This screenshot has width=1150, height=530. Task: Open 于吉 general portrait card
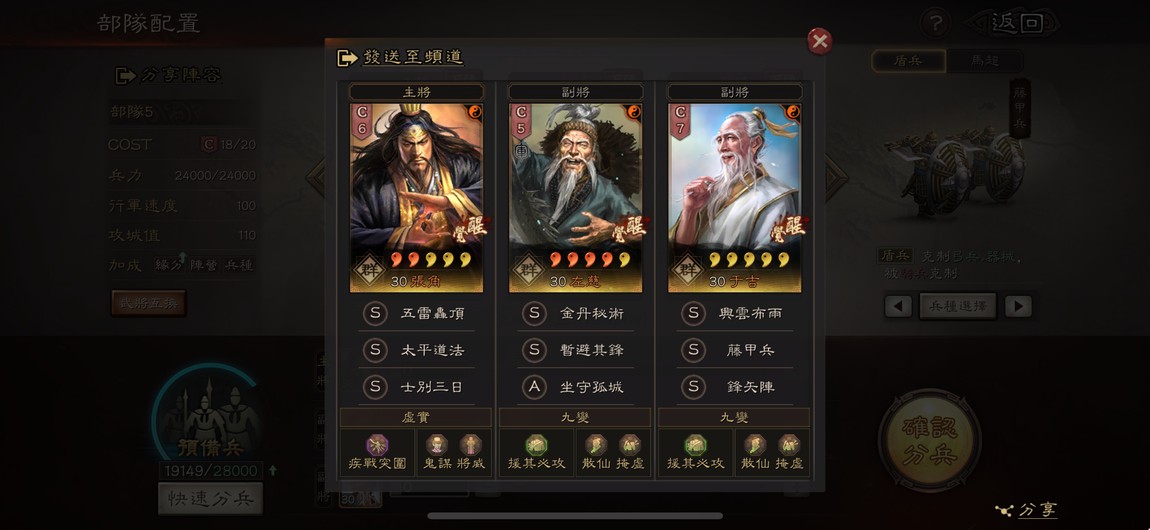[734, 198]
